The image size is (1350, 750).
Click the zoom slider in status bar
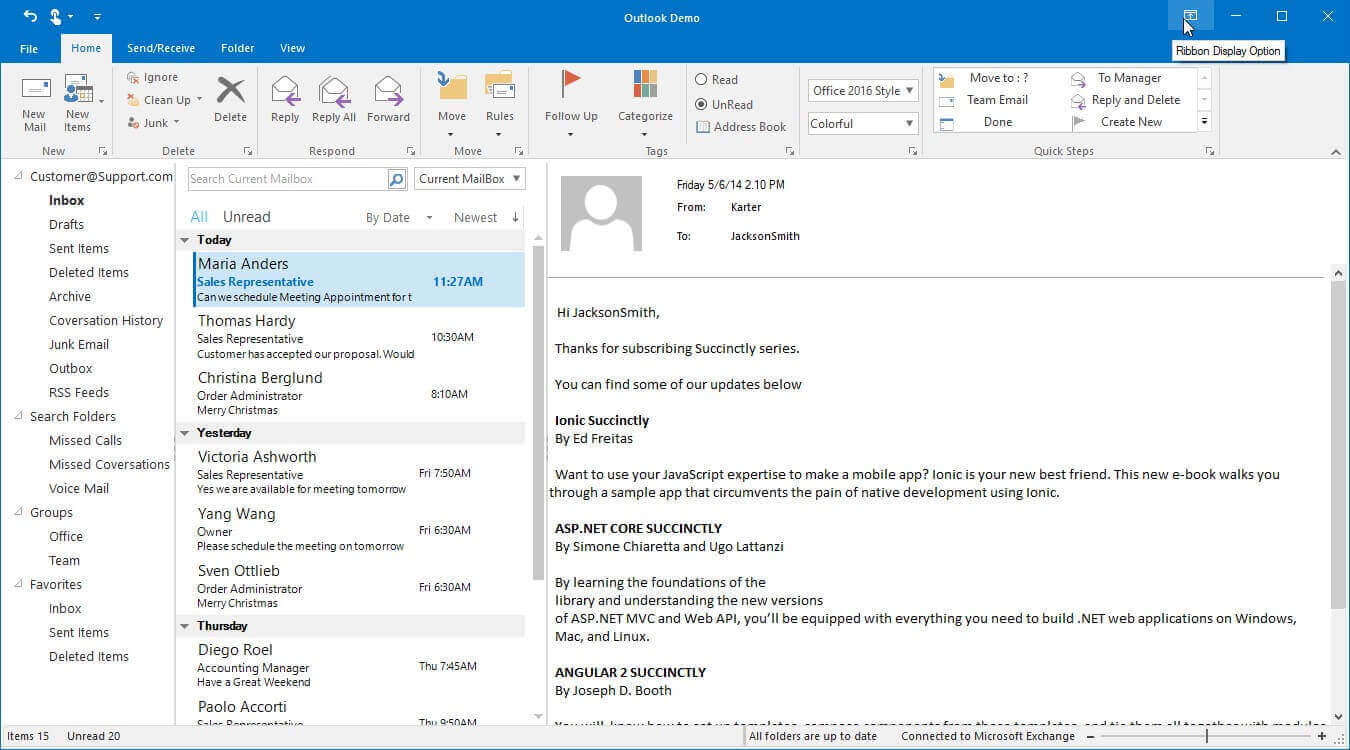click(1207, 736)
